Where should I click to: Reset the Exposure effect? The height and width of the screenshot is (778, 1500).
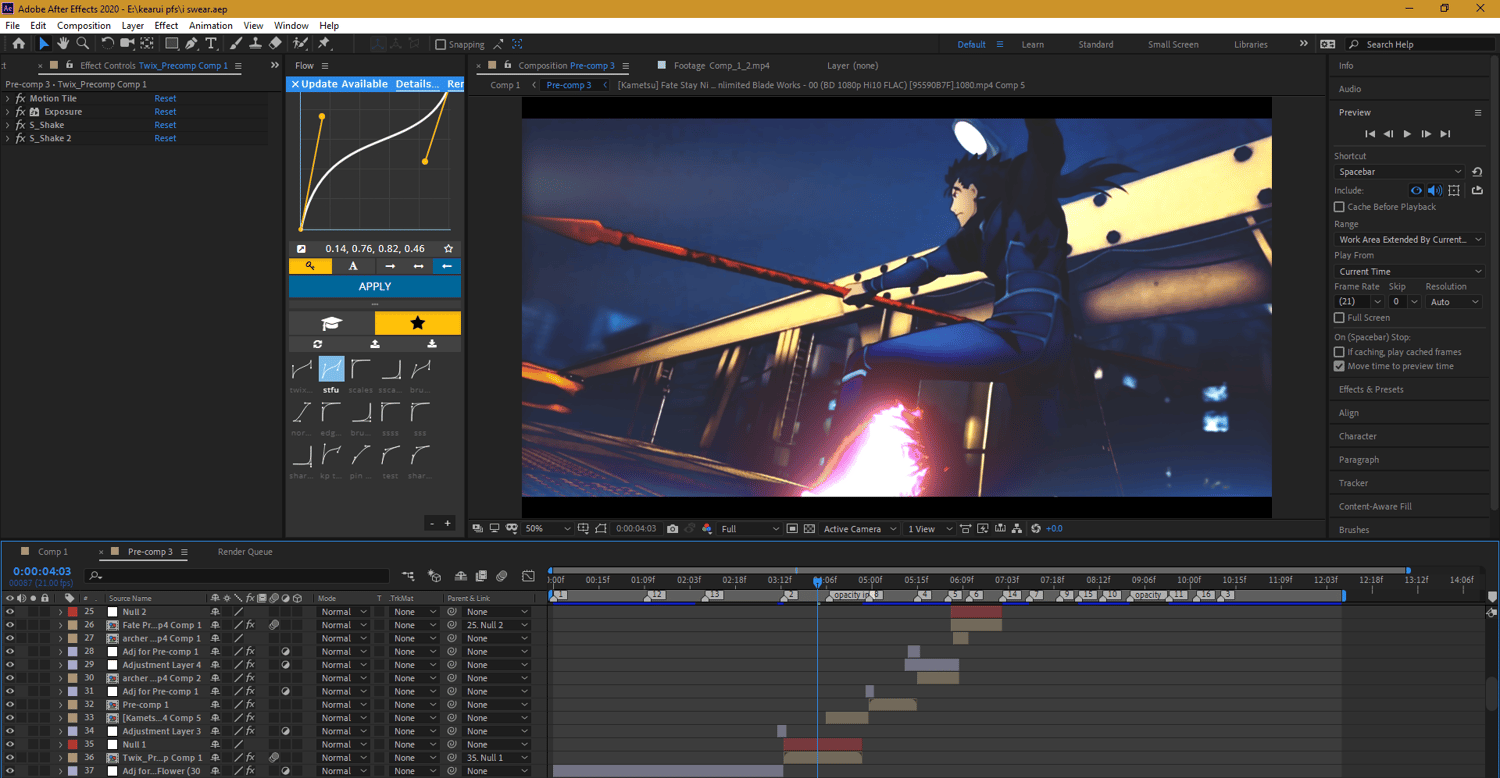tap(165, 112)
